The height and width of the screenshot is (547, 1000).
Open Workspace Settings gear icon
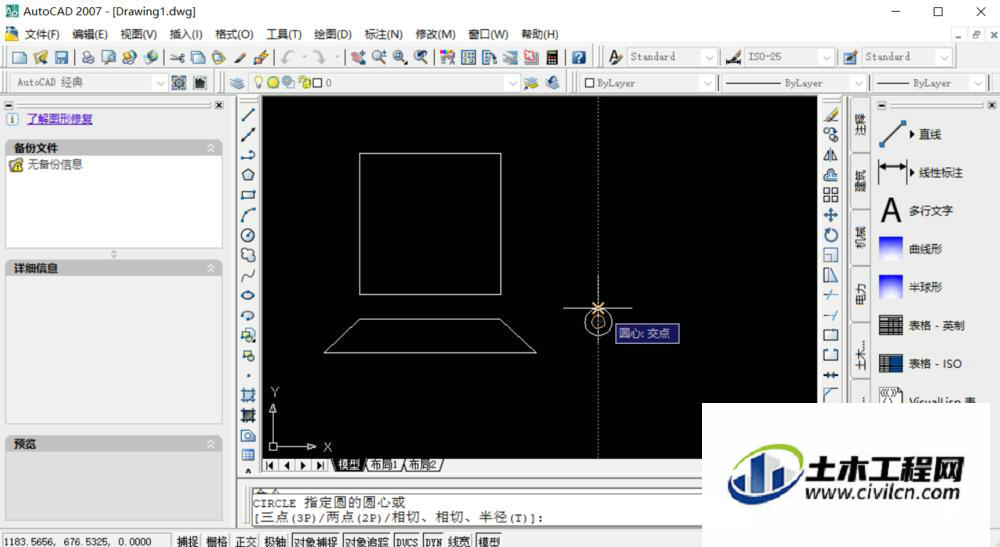[x=179, y=83]
